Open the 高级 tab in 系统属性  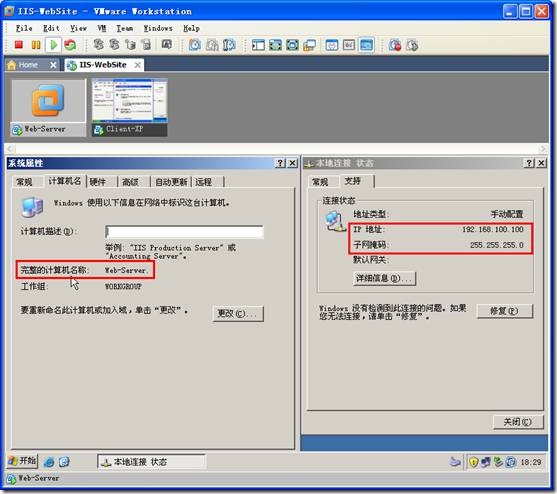pos(130,182)
